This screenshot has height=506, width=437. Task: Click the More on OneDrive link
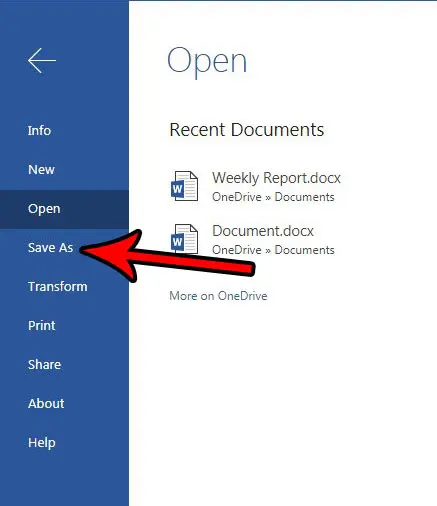218,296
